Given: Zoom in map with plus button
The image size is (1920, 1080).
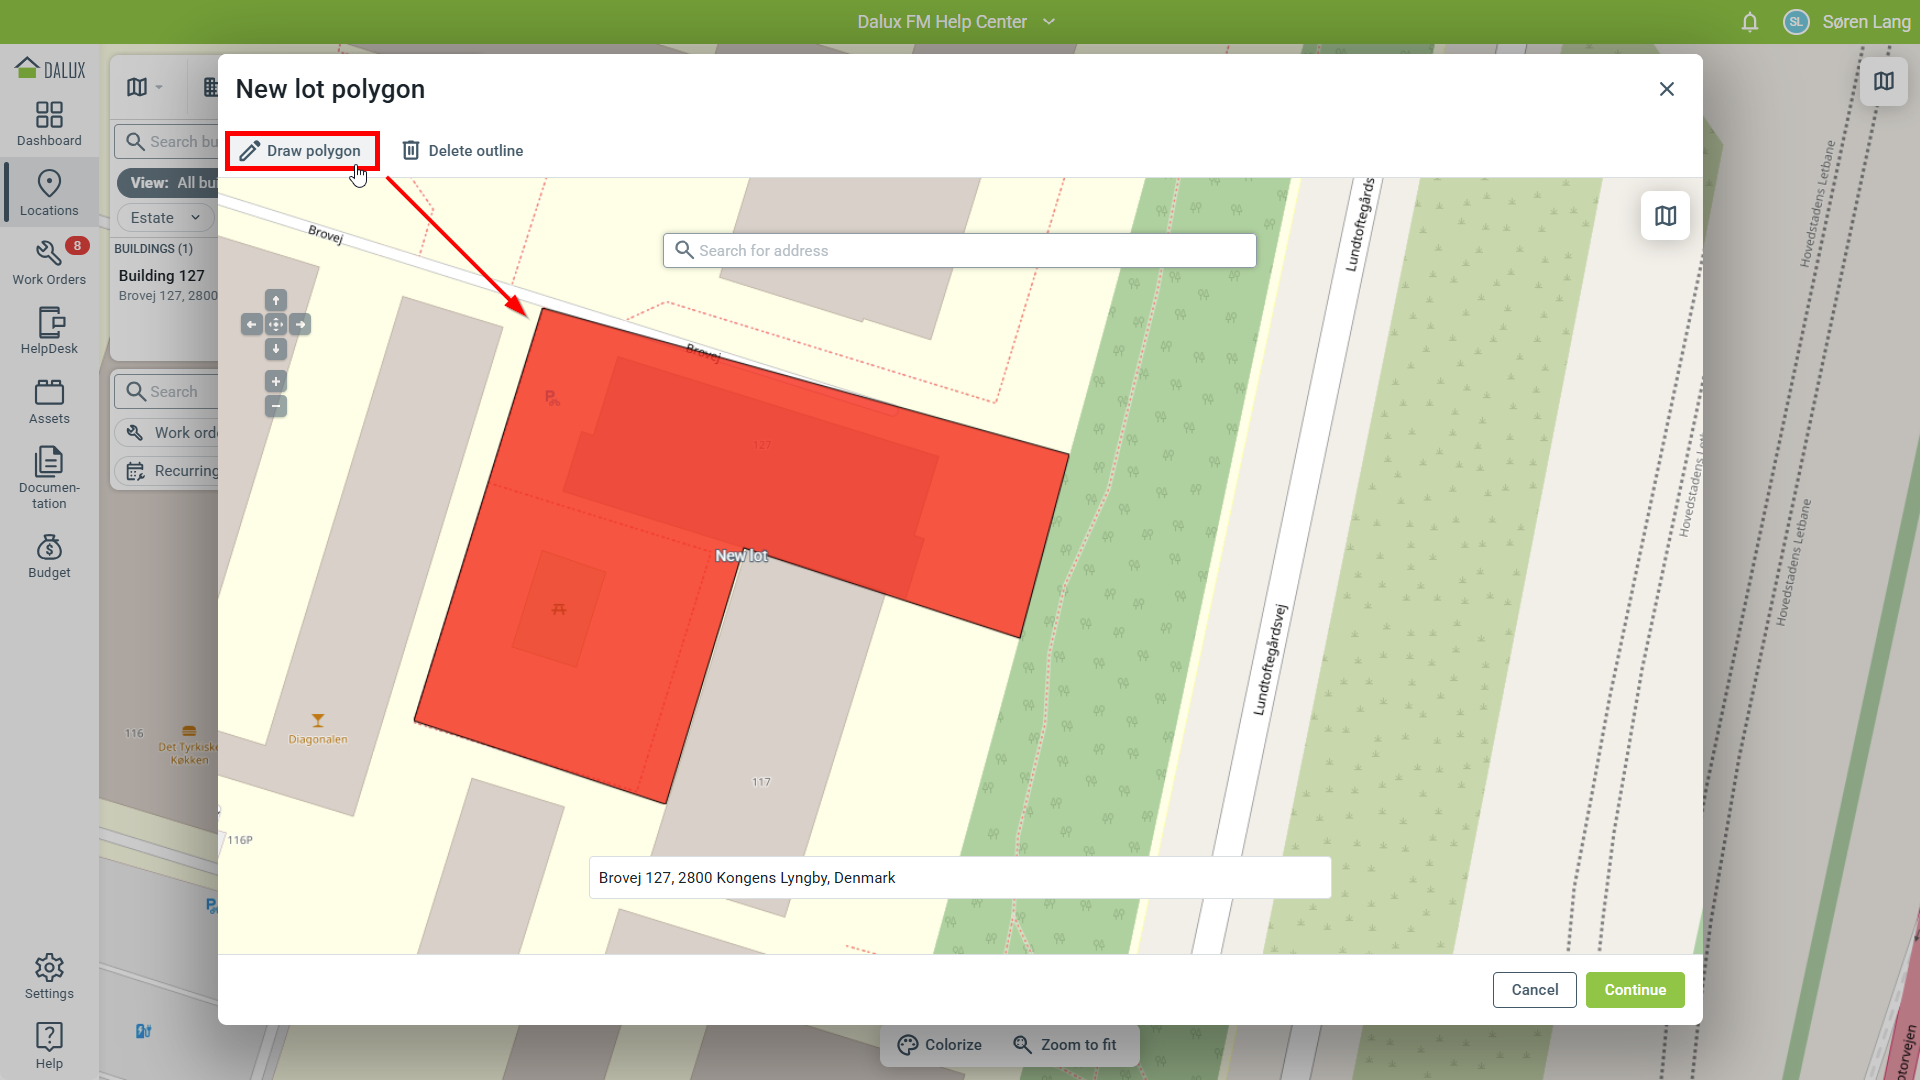Looking at the screenshot, I should (x=276, y=382).
